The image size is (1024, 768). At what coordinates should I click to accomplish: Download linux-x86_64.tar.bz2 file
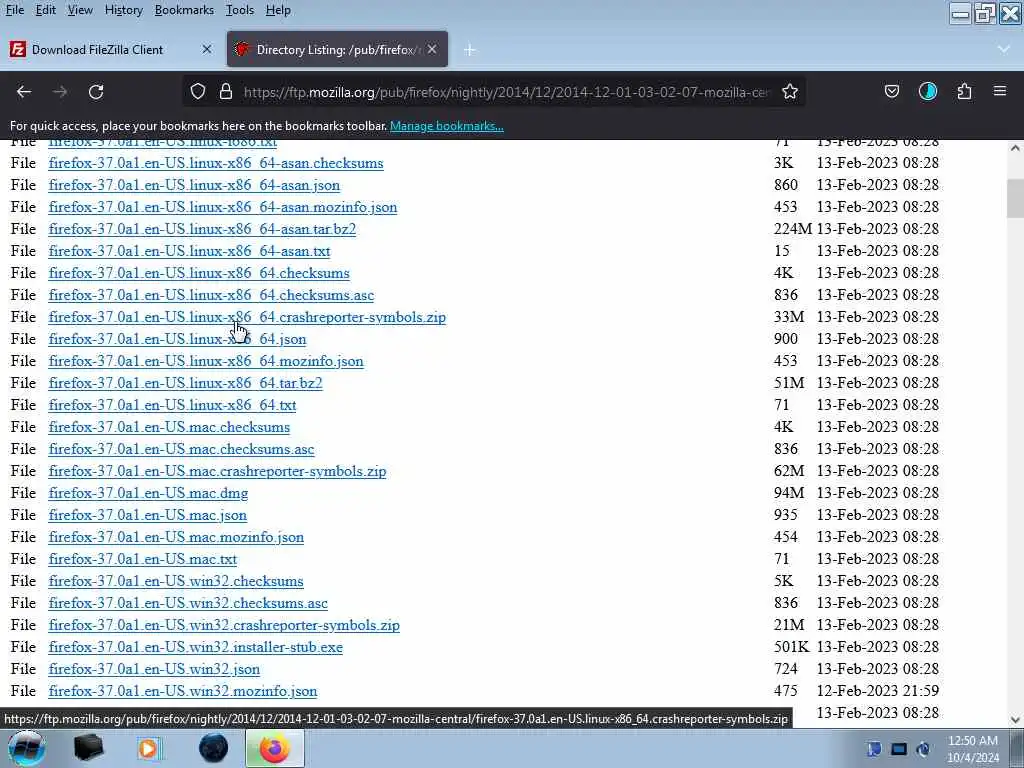(185, 383)
